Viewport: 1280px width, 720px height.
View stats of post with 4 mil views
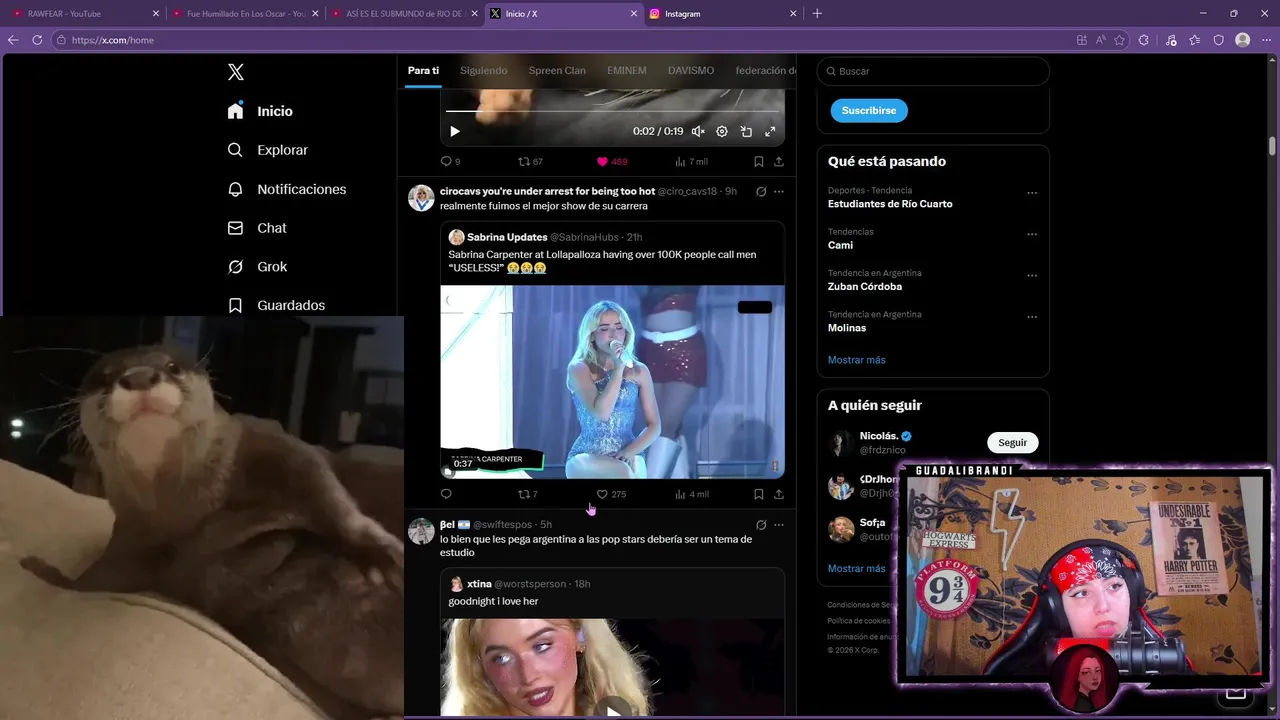coord(692,494)
